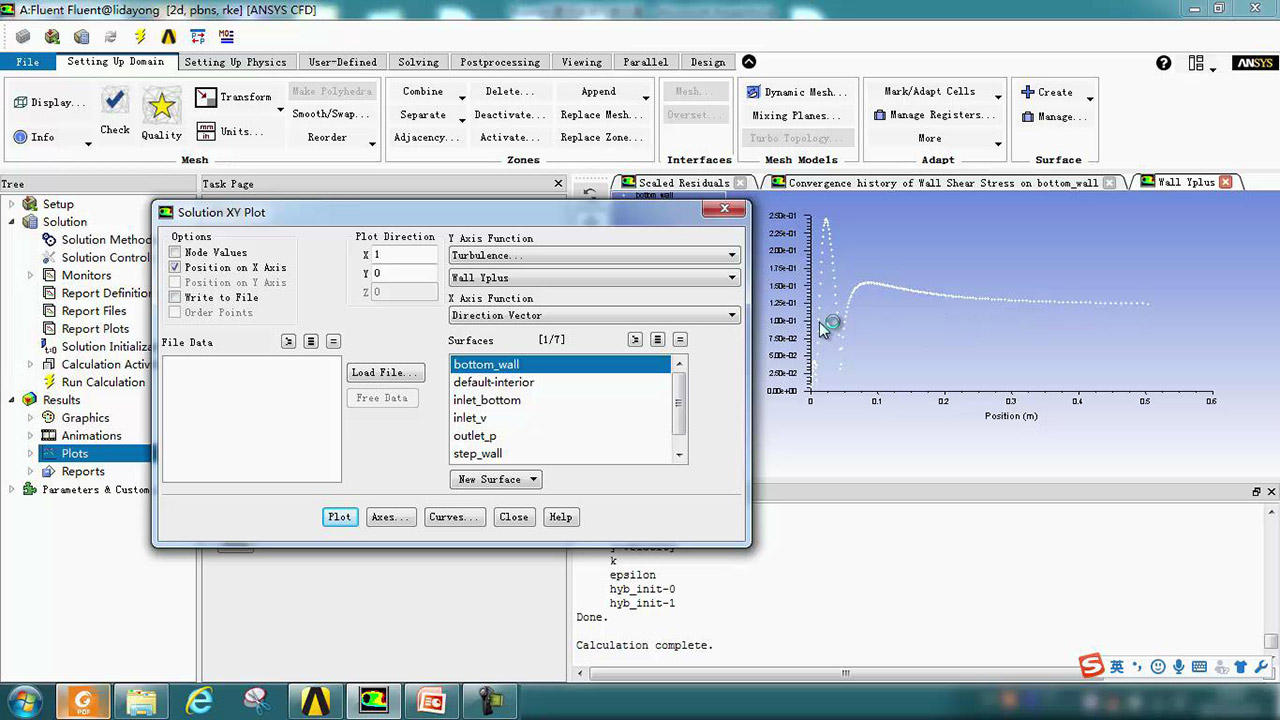Screen dimensions: 1280x720
Task: Click the P-to-P toolbar icon
Action: point(198,36)
